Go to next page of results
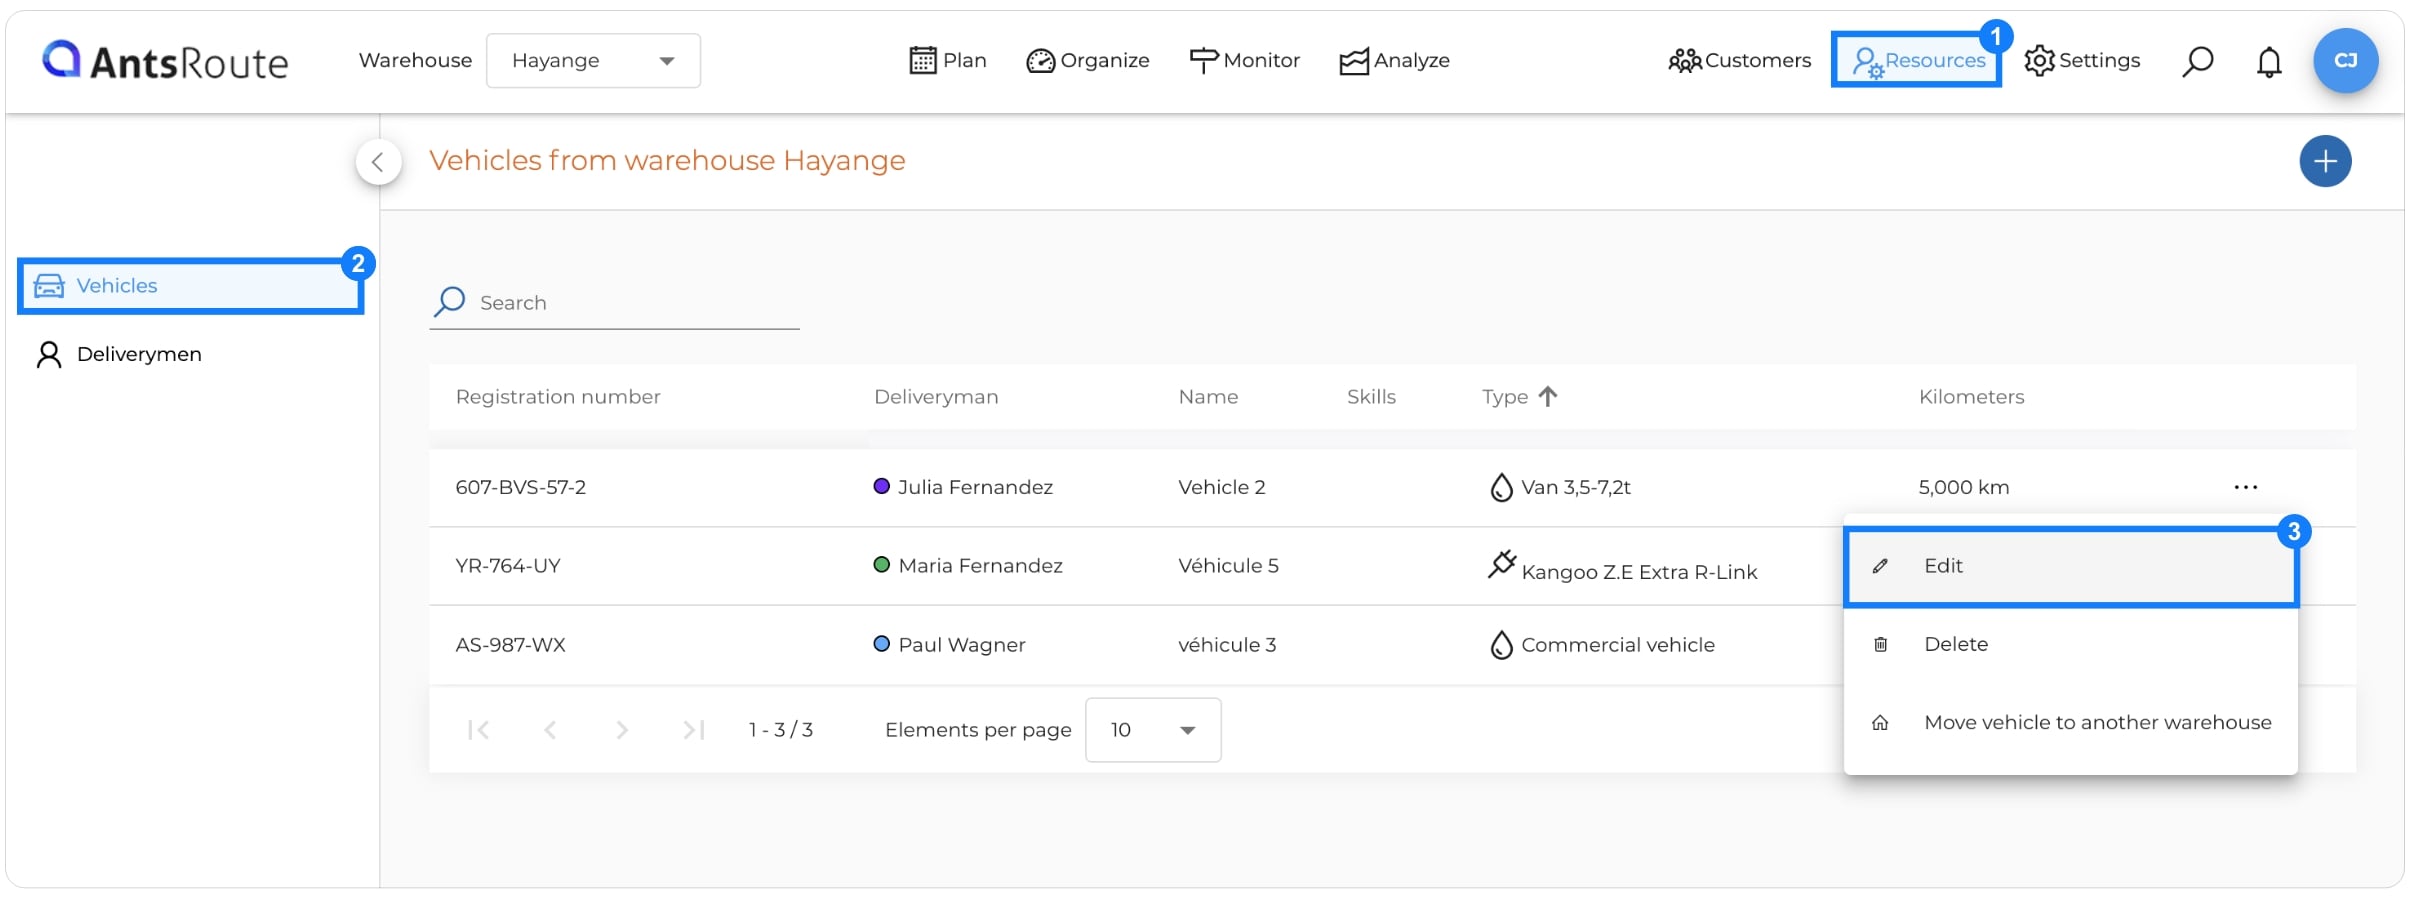Viewport: 2410px width, 898px height. coord(622,730)
